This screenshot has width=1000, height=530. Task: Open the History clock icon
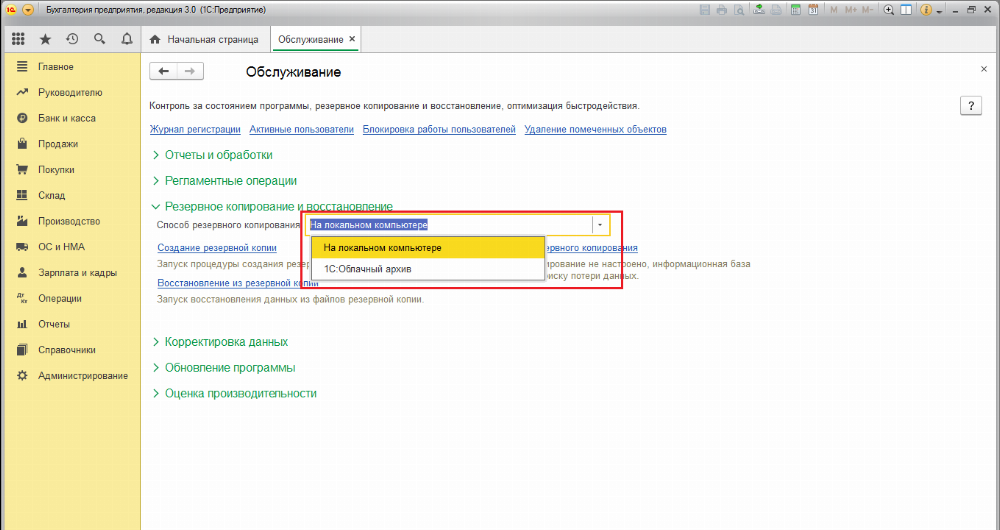(72, 40)
